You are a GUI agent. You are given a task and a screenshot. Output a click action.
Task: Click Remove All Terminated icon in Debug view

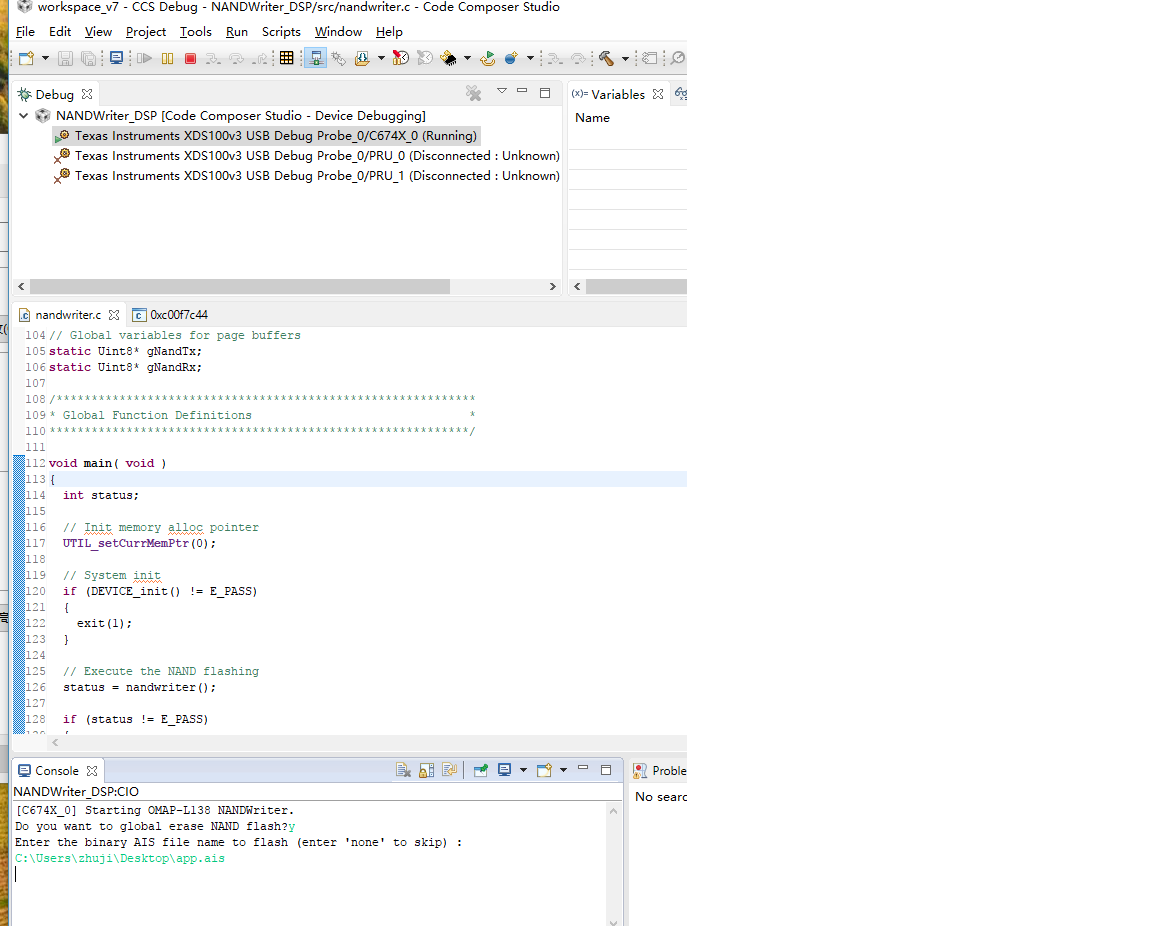point(474,93)
